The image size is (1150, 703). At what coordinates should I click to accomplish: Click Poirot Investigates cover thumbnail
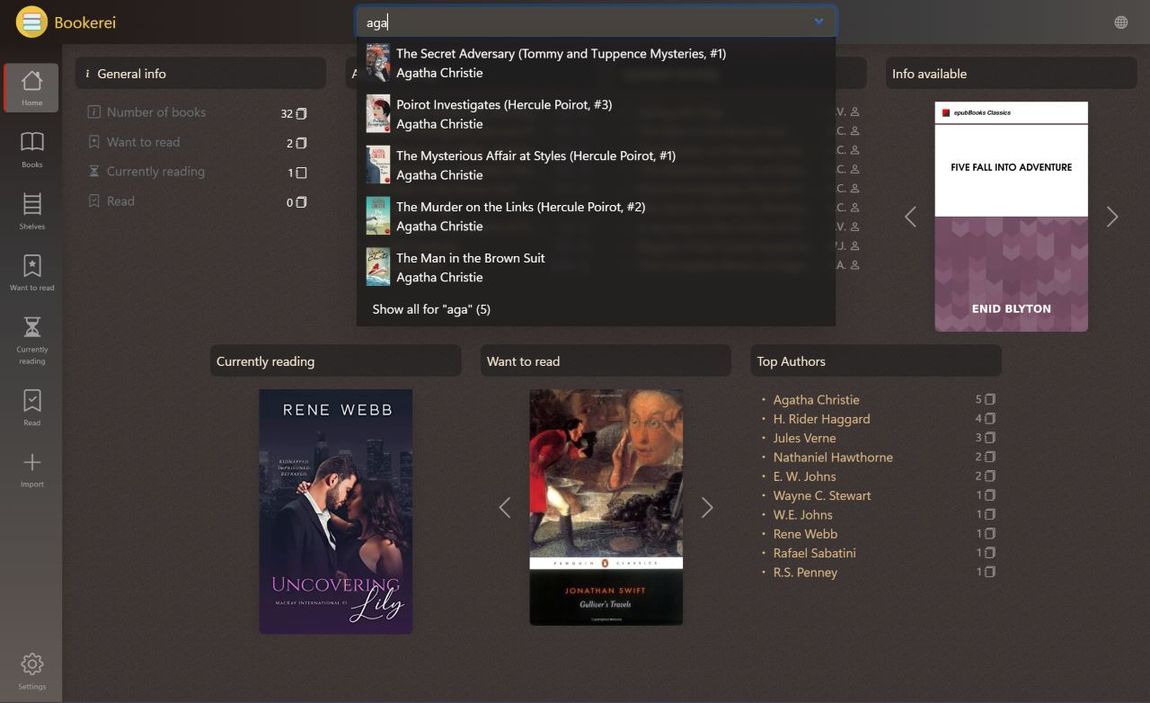pyautogui.click(x=378, y=114)
